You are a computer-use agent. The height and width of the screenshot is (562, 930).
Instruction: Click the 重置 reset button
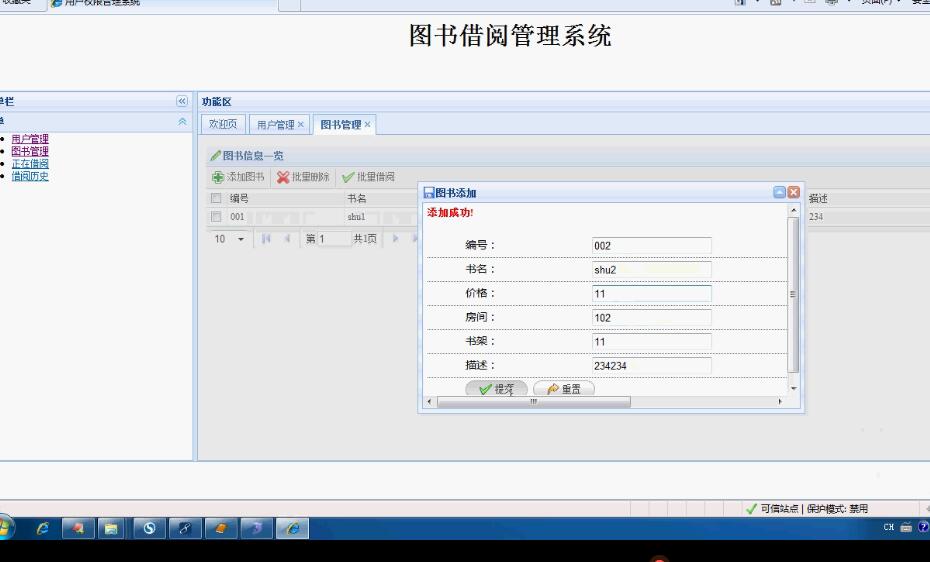tap(564, 389)
